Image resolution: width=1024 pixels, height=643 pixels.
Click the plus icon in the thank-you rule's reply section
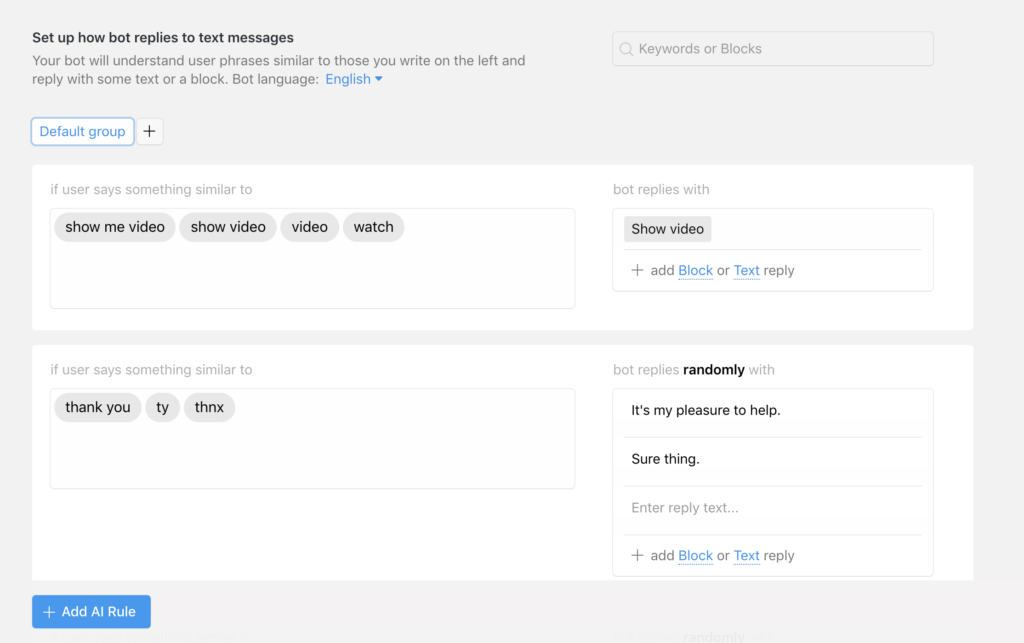tap(638, 555)
